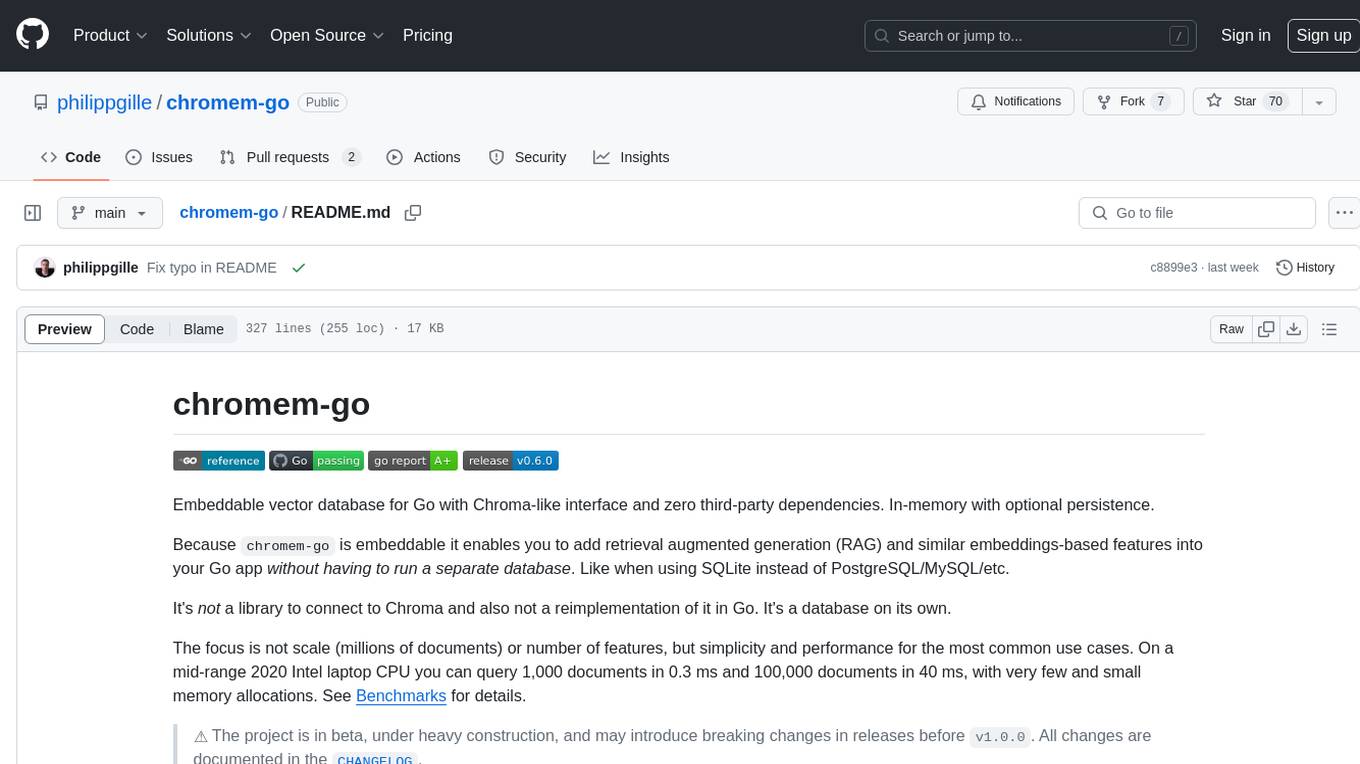The height and width of the screenshot is (764, 1360).
Task: Open chromem-go breadcrumb link
Action: pos(228,212)
